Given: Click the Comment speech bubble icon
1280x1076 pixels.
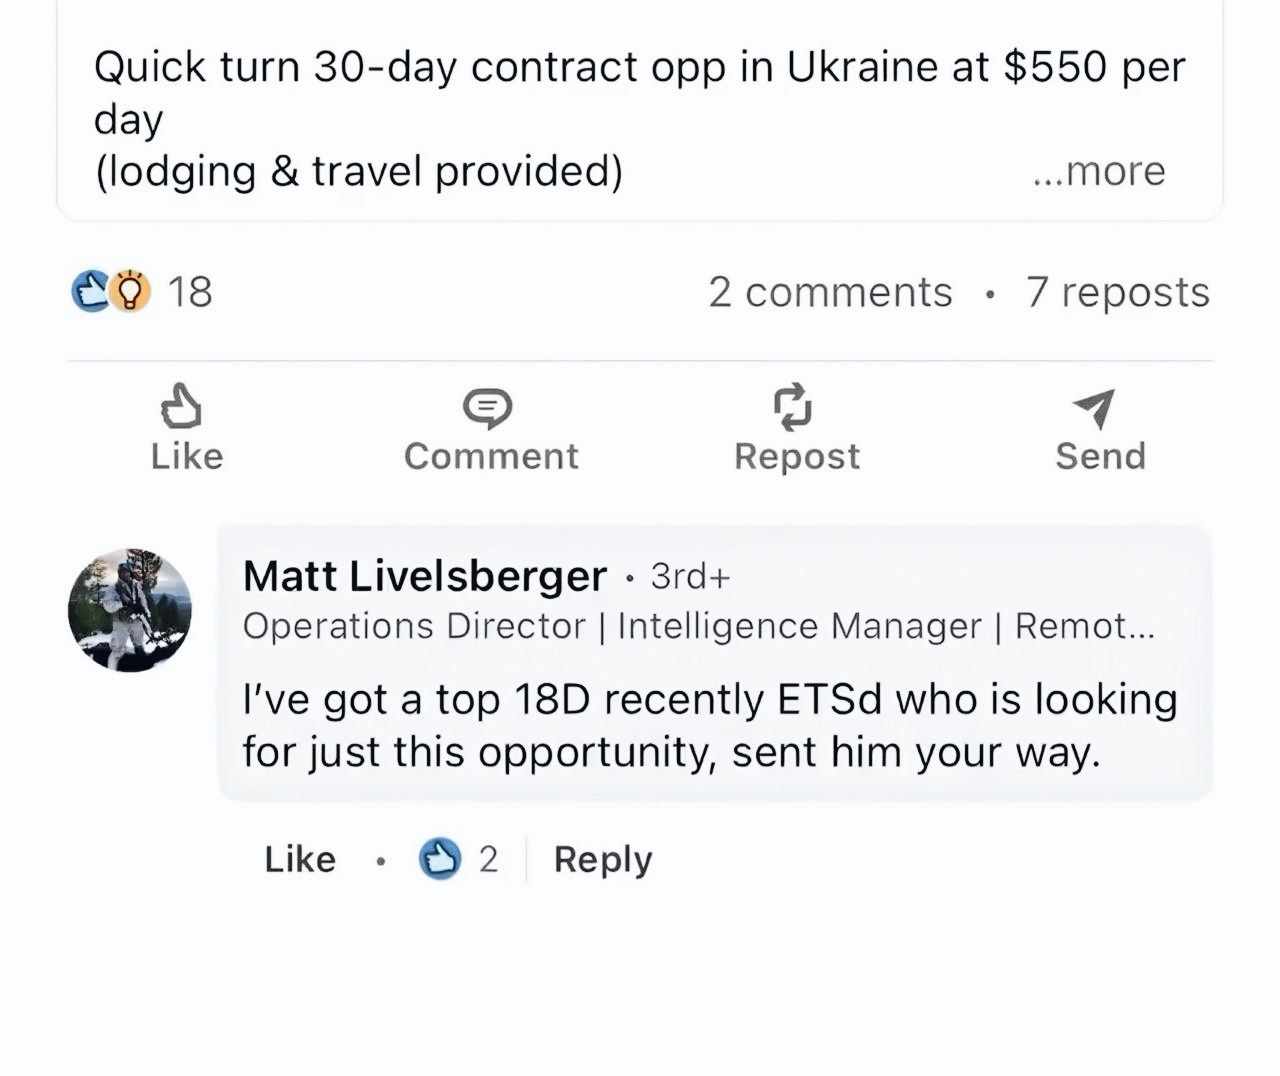Looking at the screenshot, I should point(487,407).
